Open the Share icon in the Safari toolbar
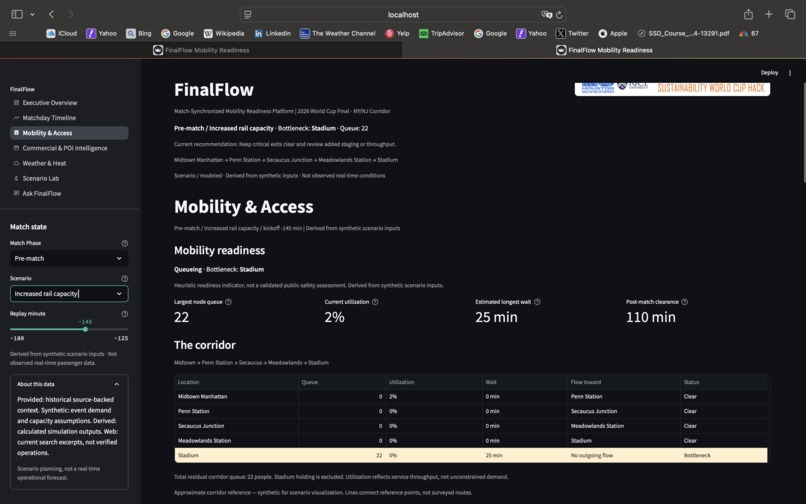This screenshot has height=504, width=806. (x=748, y=14)
